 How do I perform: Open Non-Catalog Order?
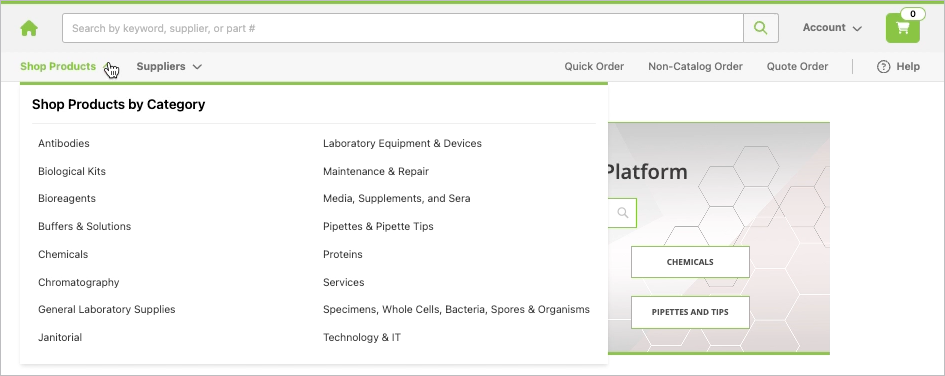(x=695, y=67)
